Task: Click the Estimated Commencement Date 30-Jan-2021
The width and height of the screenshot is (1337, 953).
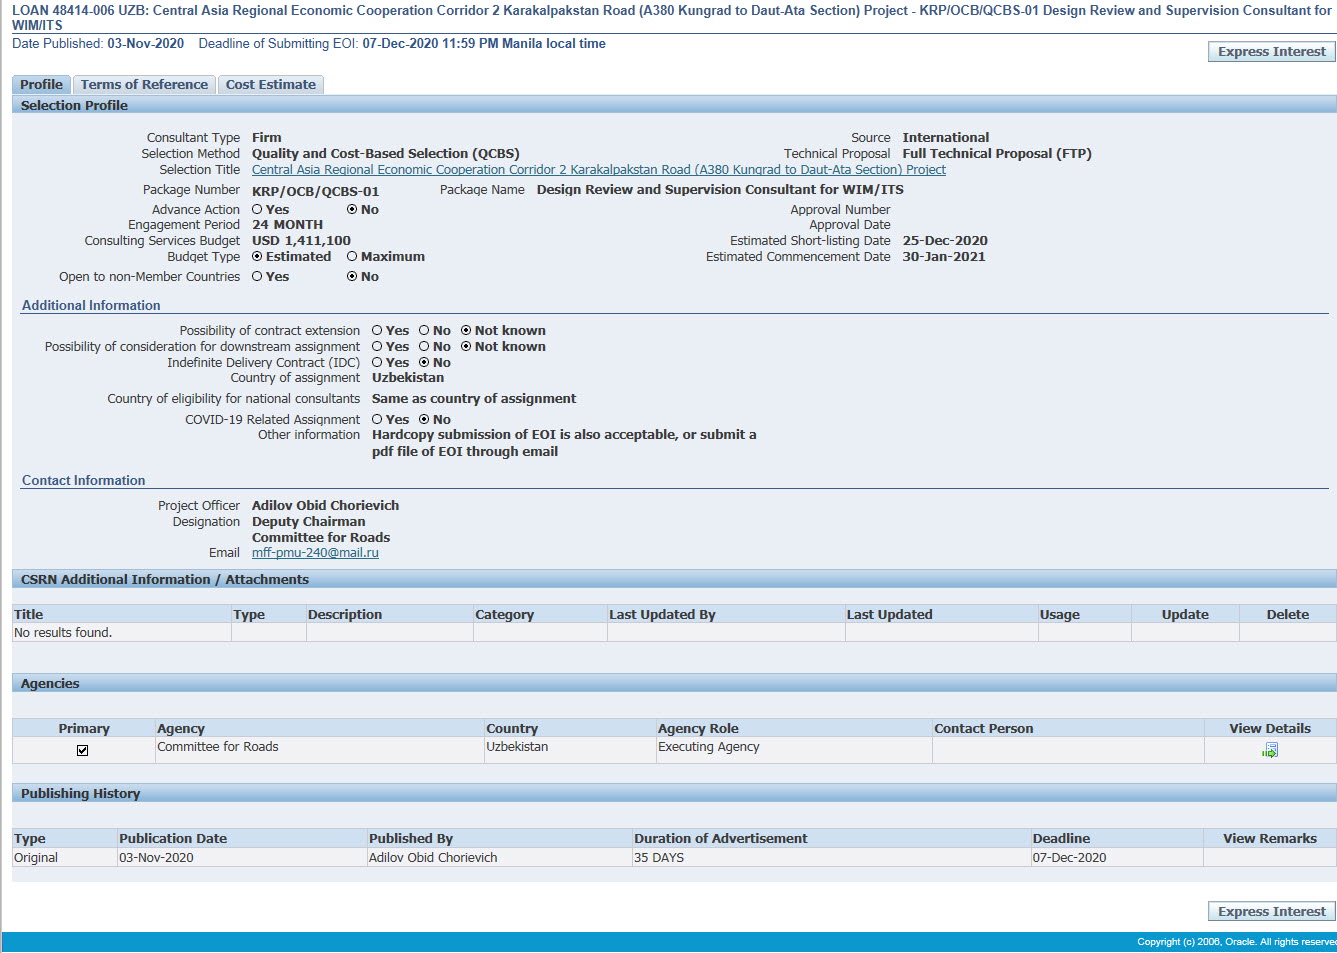Action: point(944,257)
